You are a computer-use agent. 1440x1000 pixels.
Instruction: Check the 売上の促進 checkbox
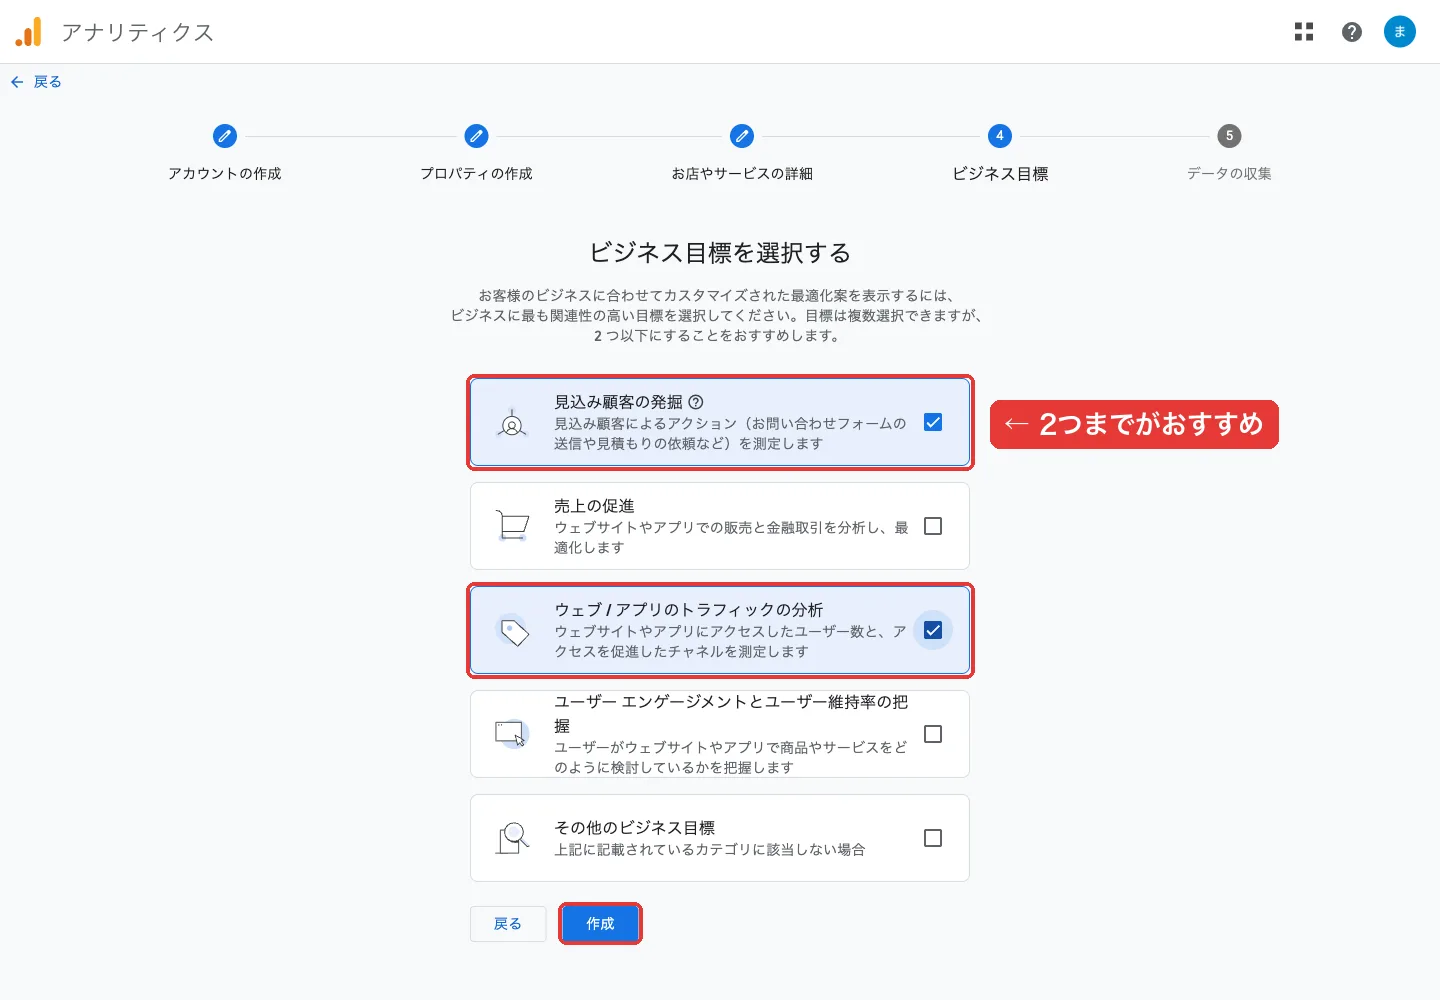tap(933, 526)
